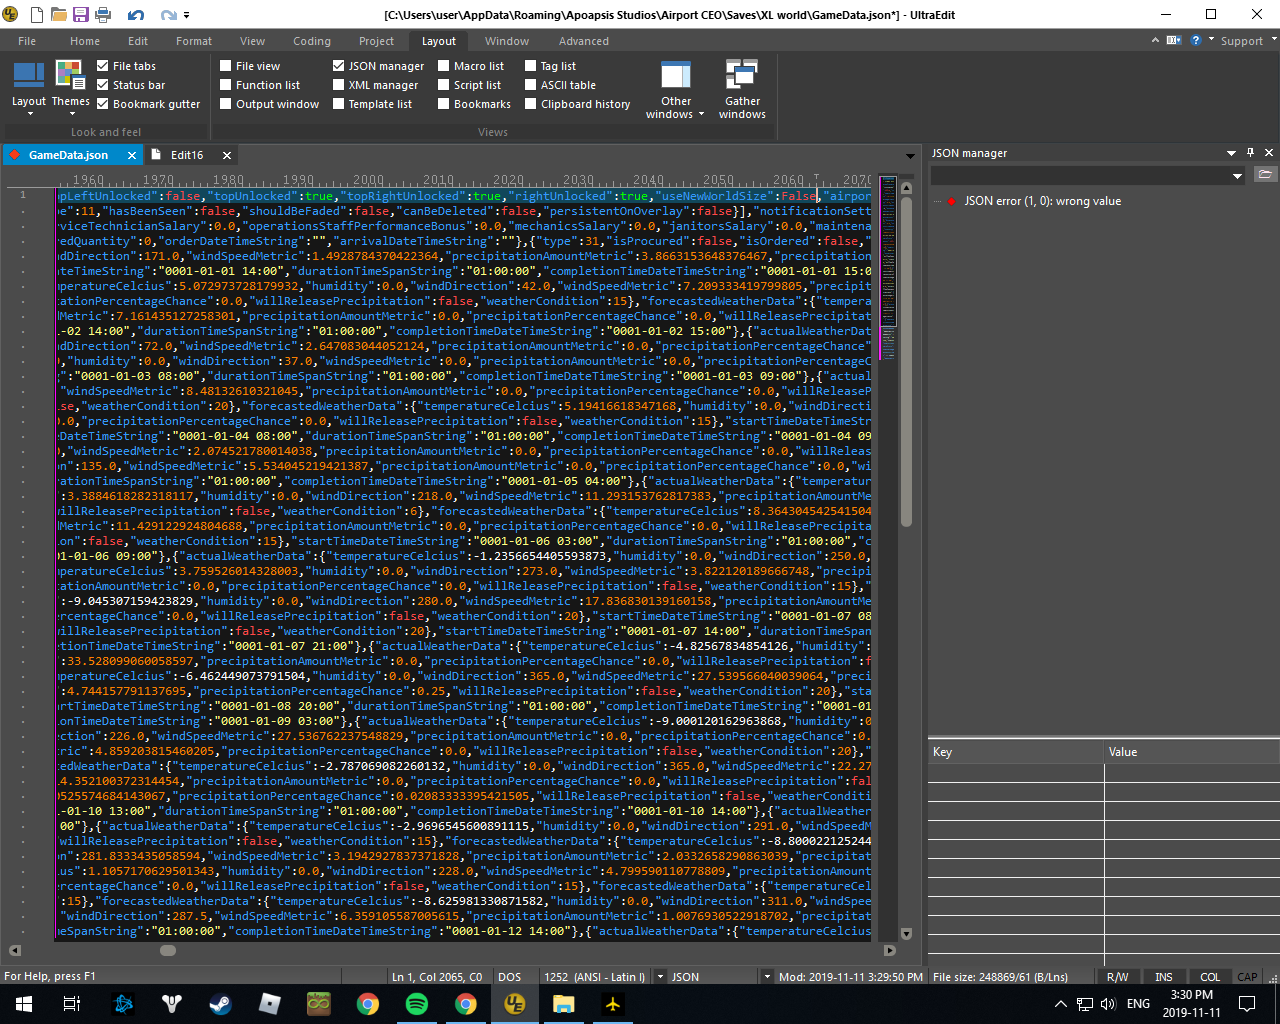1280x1024 pixels.
Task: Open the JSON syntax highlighting dropdown in status bar
Action: tap(767, 977)
